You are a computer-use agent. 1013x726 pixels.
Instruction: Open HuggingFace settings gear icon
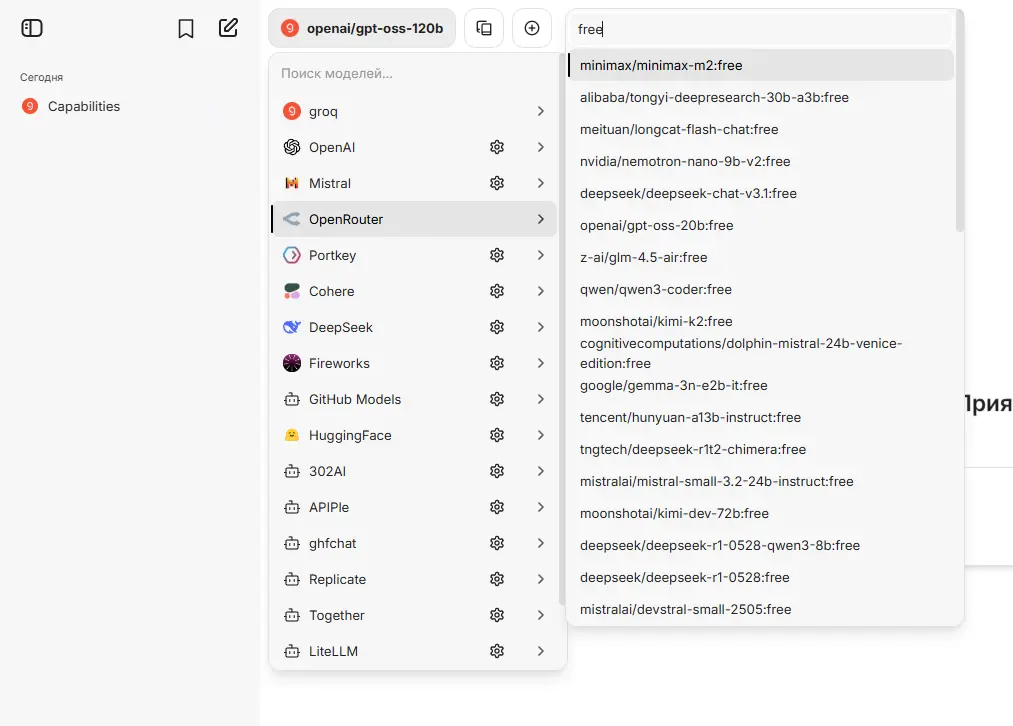click(x=497, y=435)
